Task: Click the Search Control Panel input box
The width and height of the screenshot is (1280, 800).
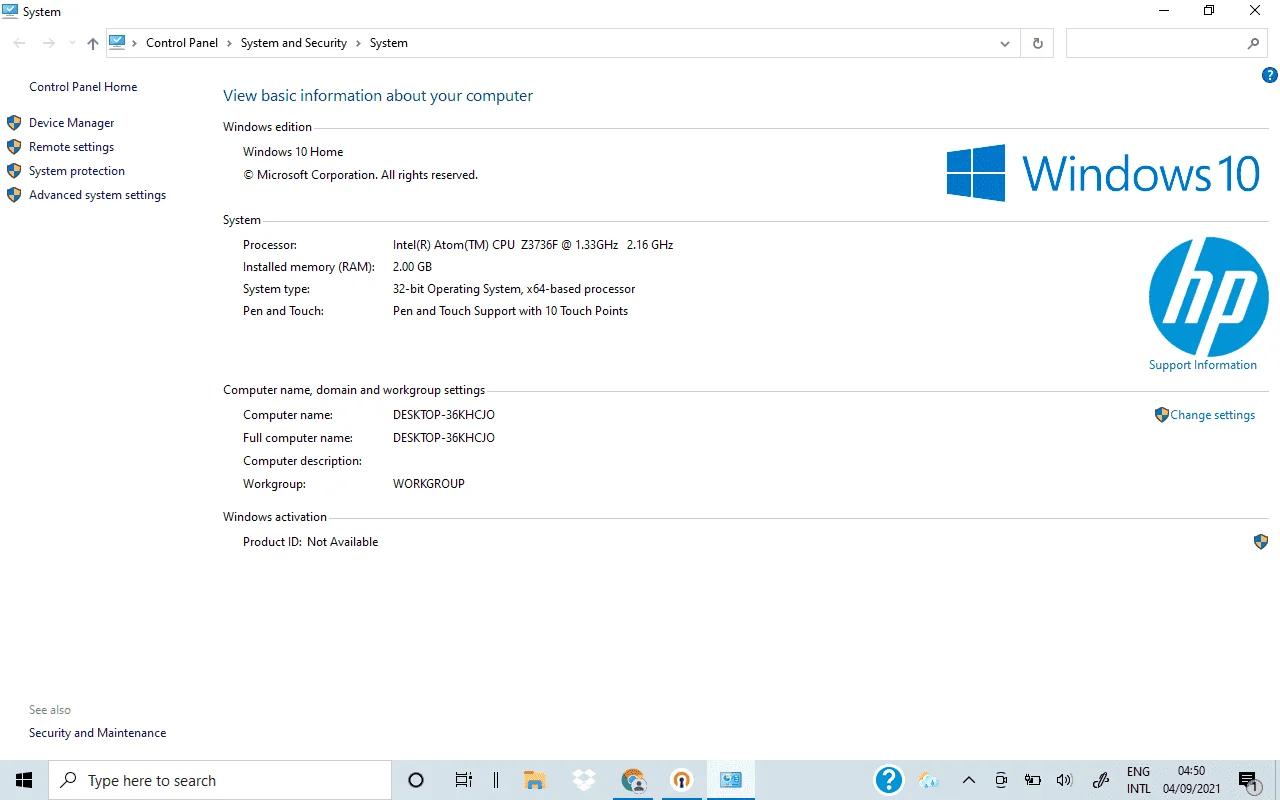Action: pos(1168,43)
